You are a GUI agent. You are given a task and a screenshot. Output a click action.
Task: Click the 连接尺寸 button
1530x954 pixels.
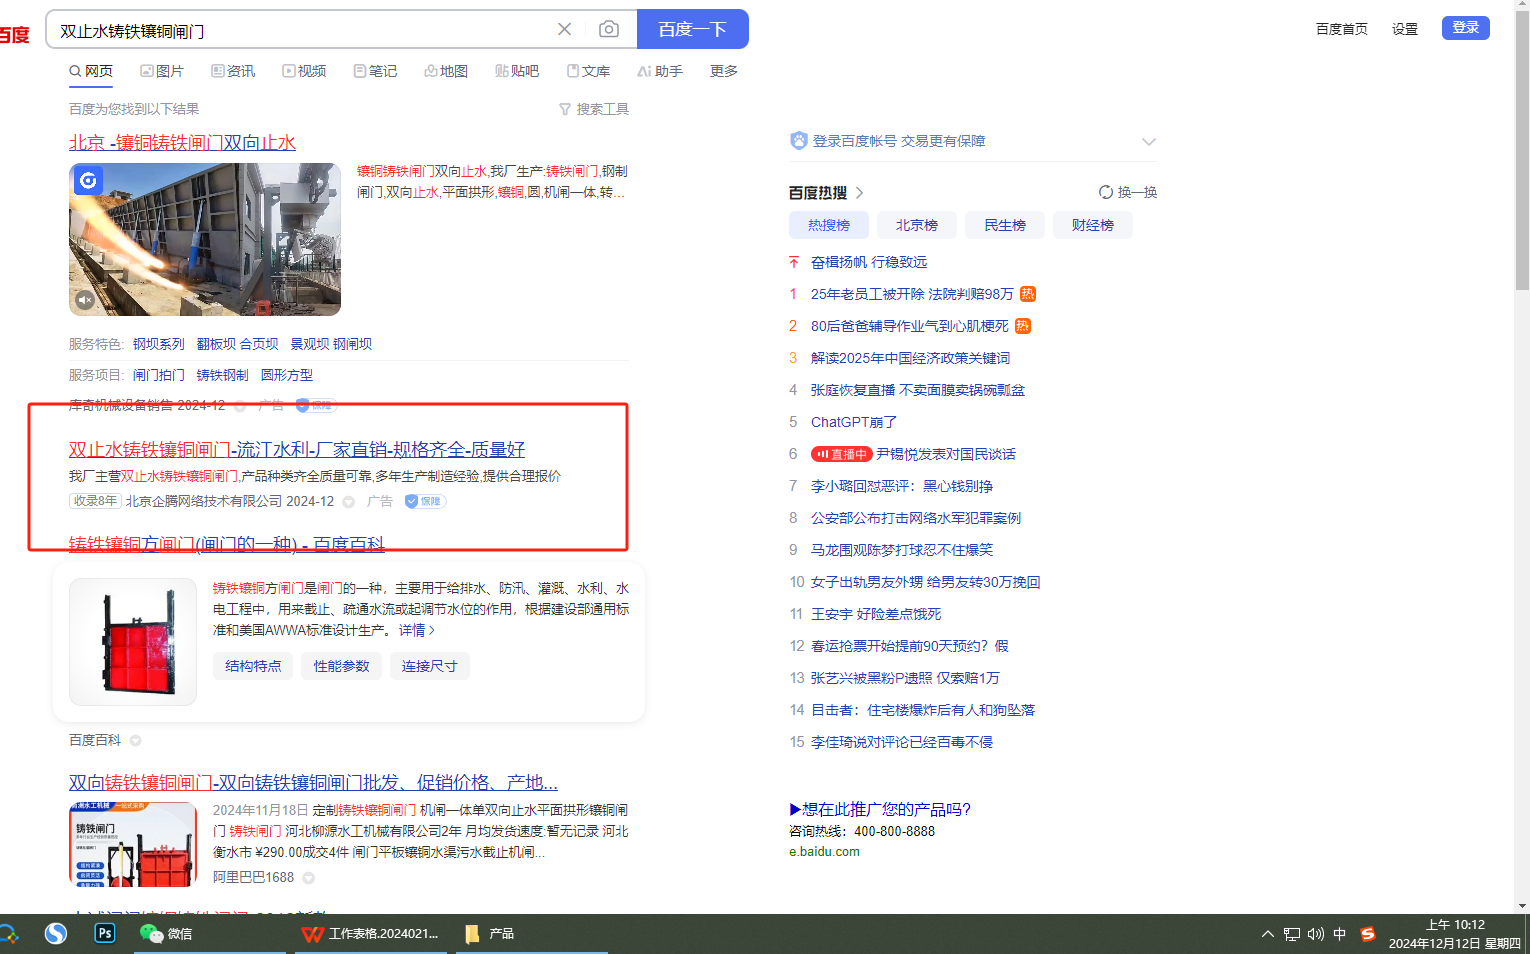pyautogui.click(x=429, y=666)
